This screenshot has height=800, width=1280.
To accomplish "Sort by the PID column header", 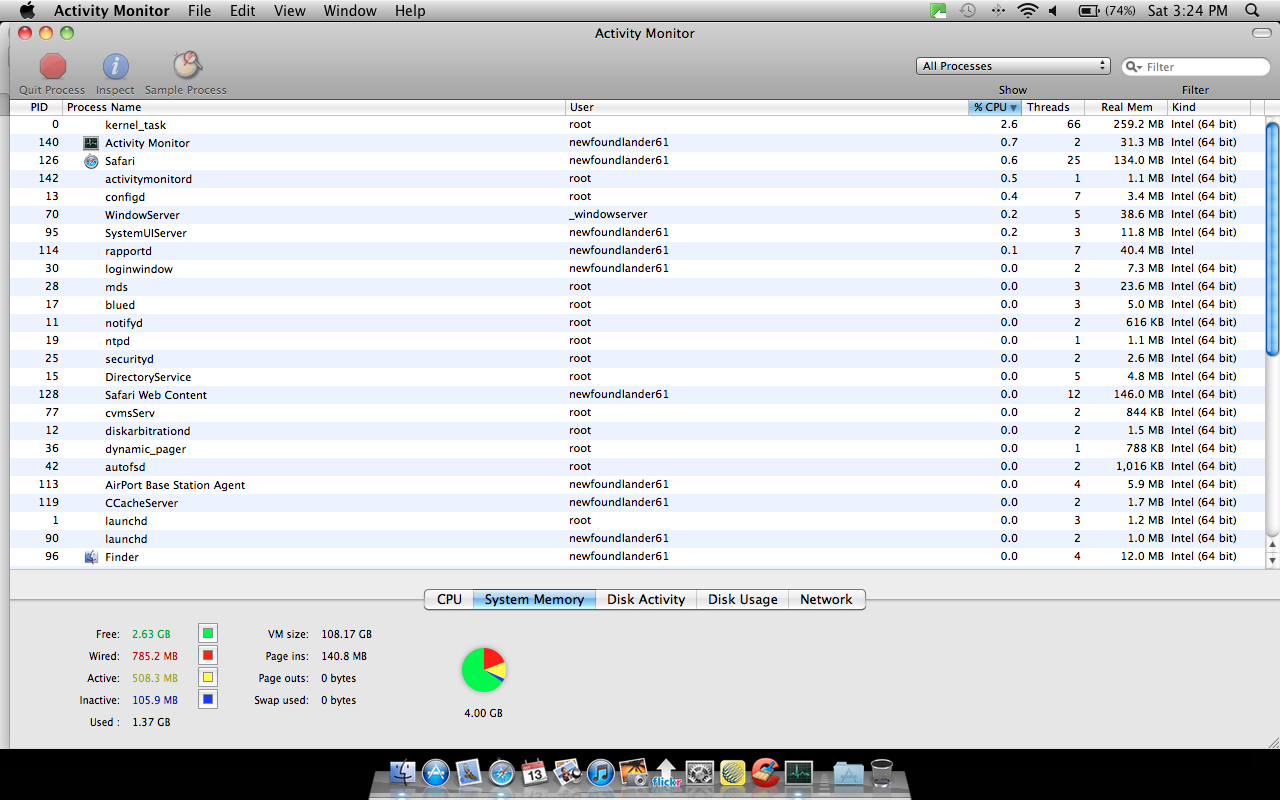I will tap(37, 107).
